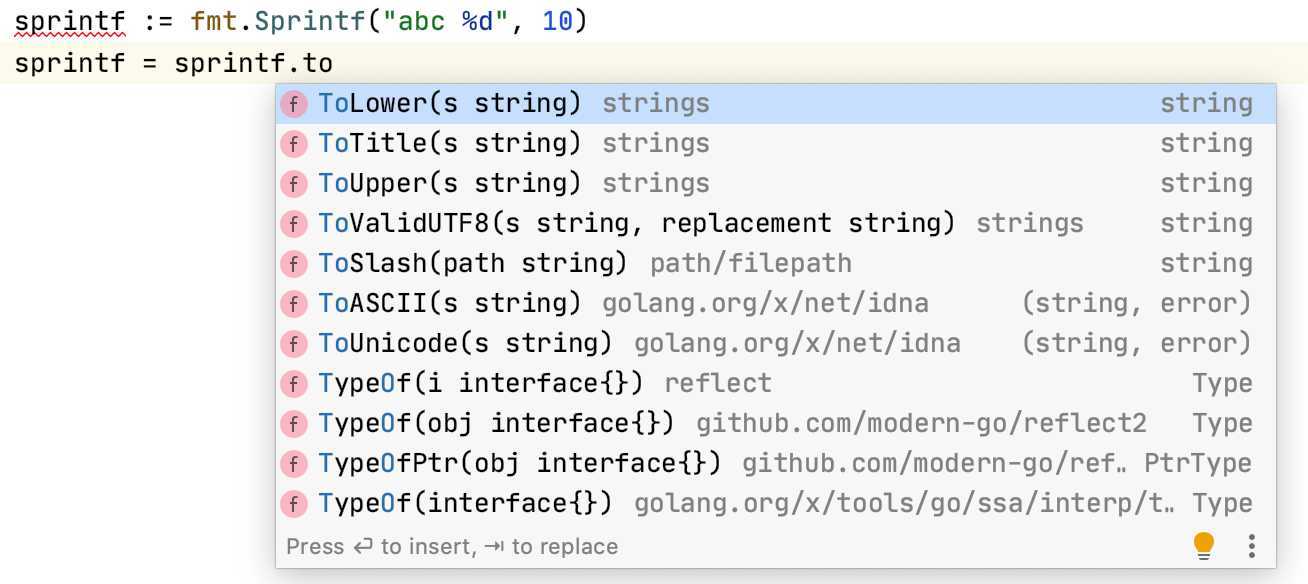Viewport: 1308px width, 584px height.
Task: Click the function icon next to ToSlash
Action: [293, 264]
